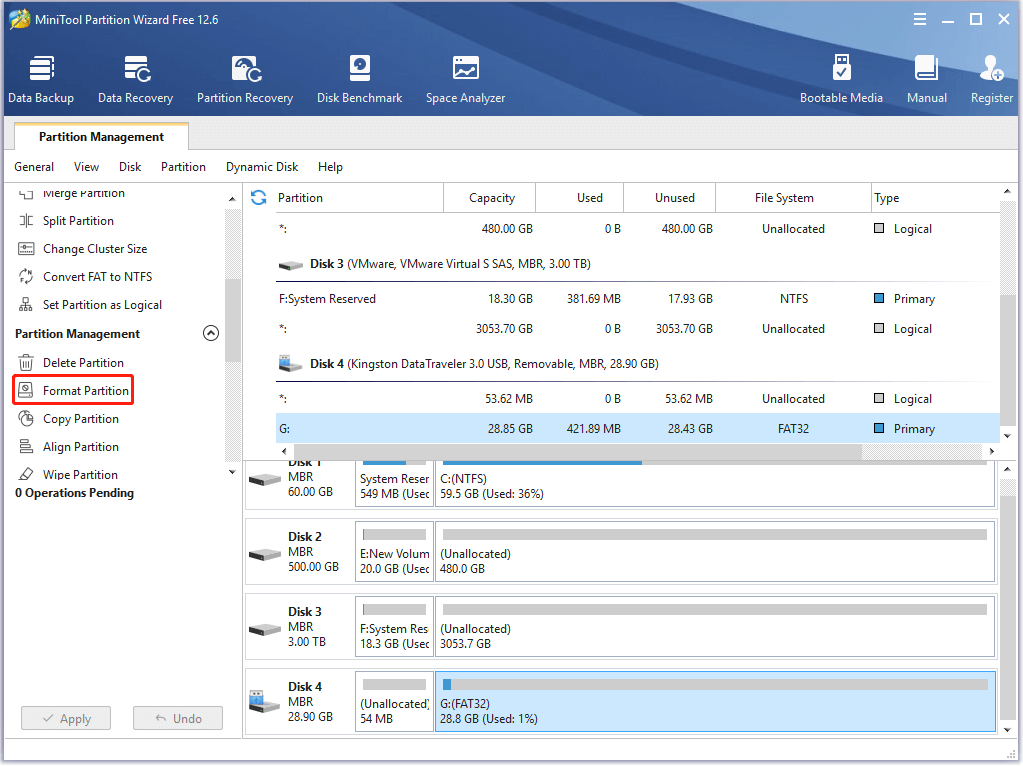Click the sidebar scroll-up arrow
The image size is (1023, 766).
click(232, 198)
